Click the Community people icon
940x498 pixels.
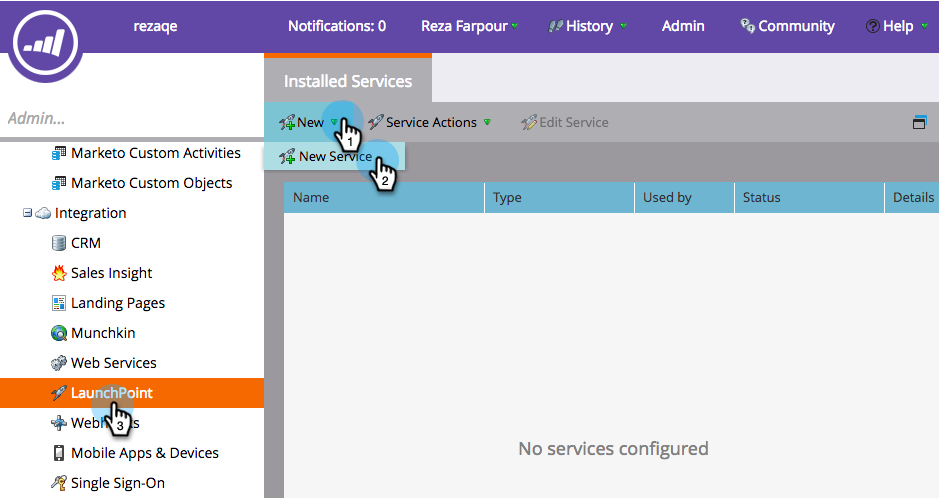[748, 26]
